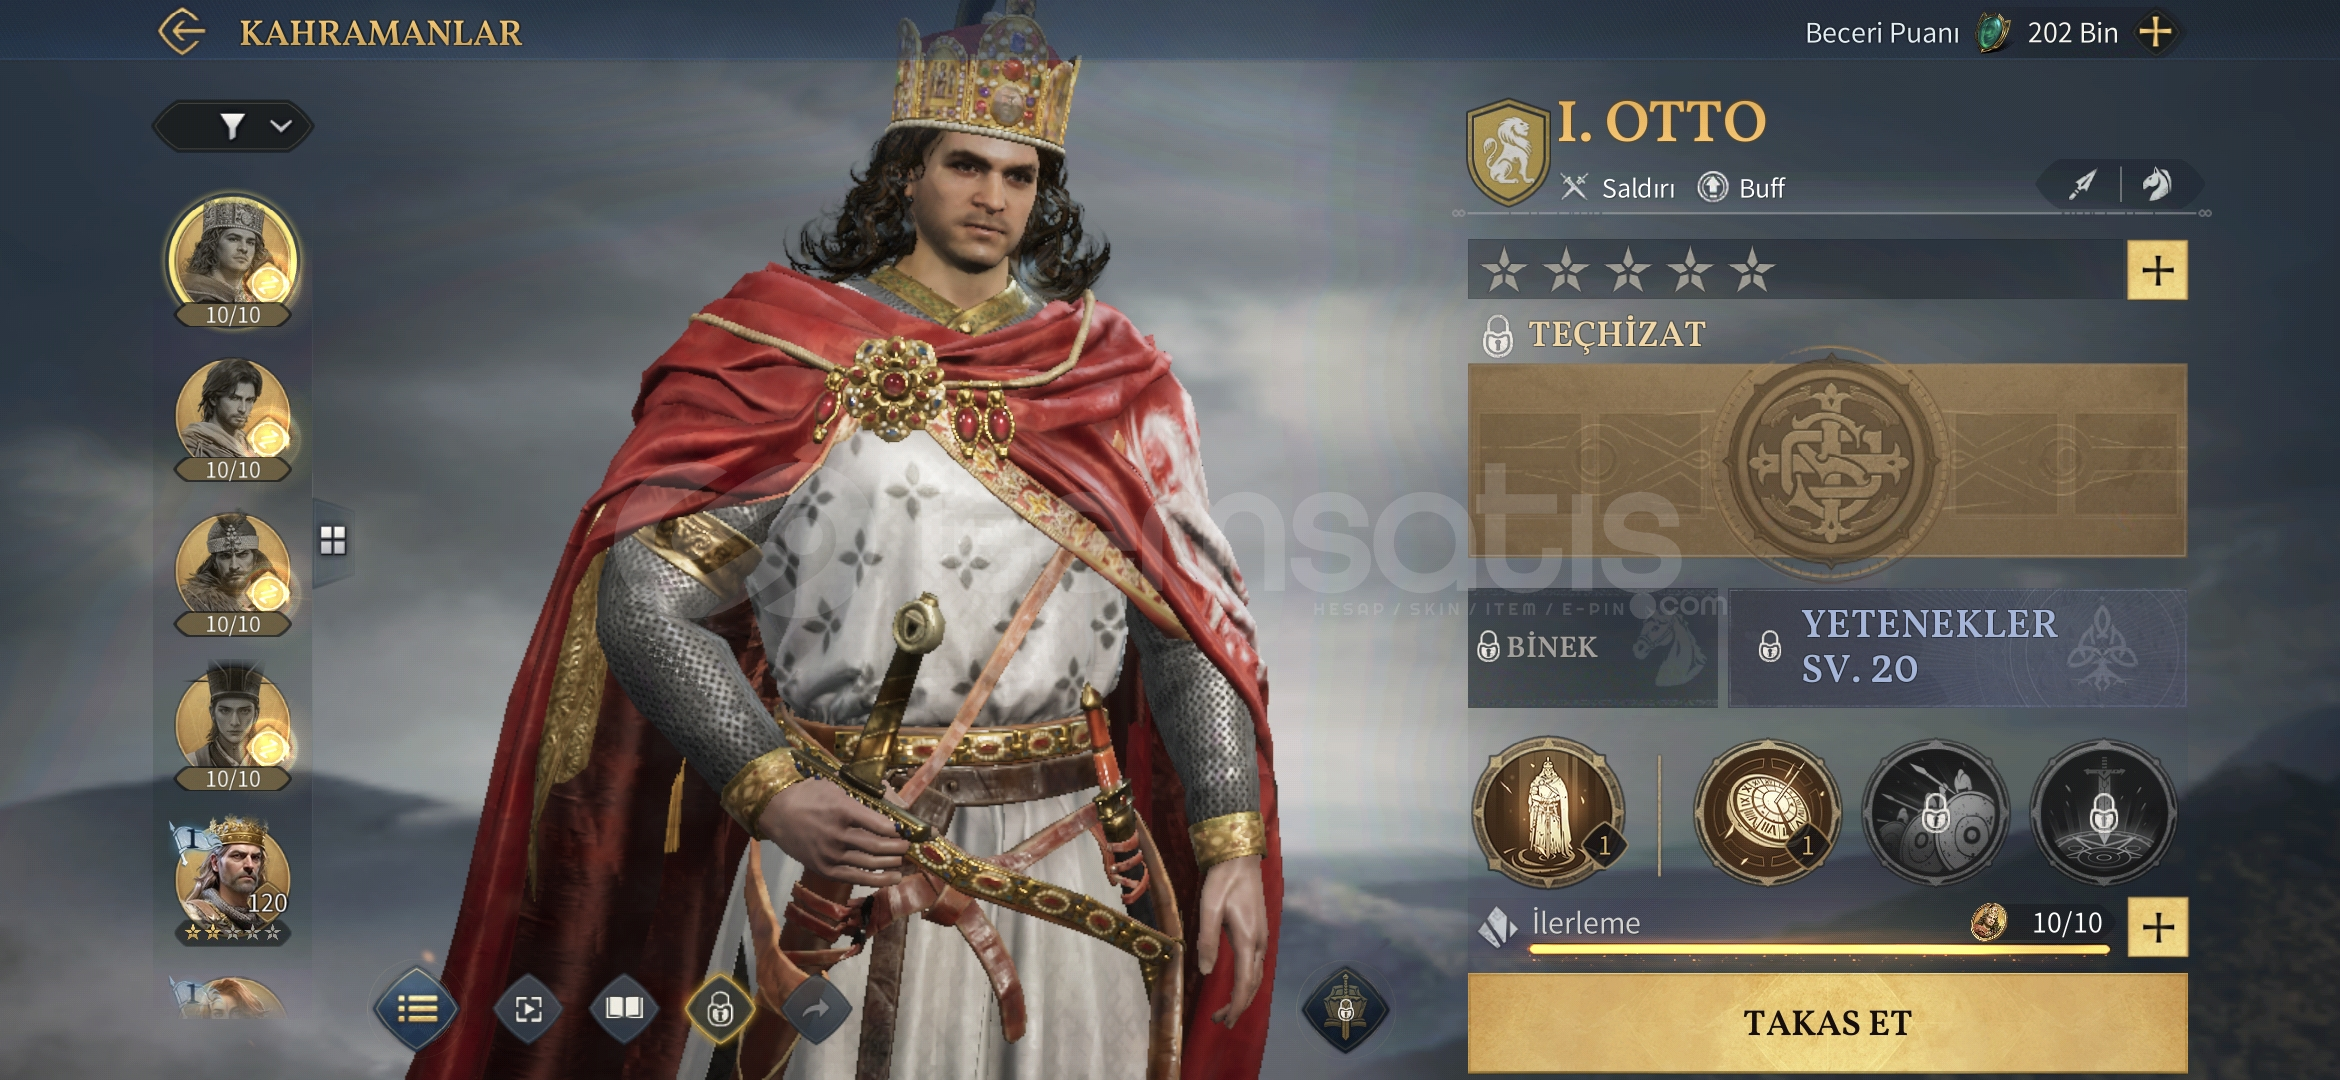
Task: Add more Beceri Puanı with plus
Action: [x=2155, y=33]
